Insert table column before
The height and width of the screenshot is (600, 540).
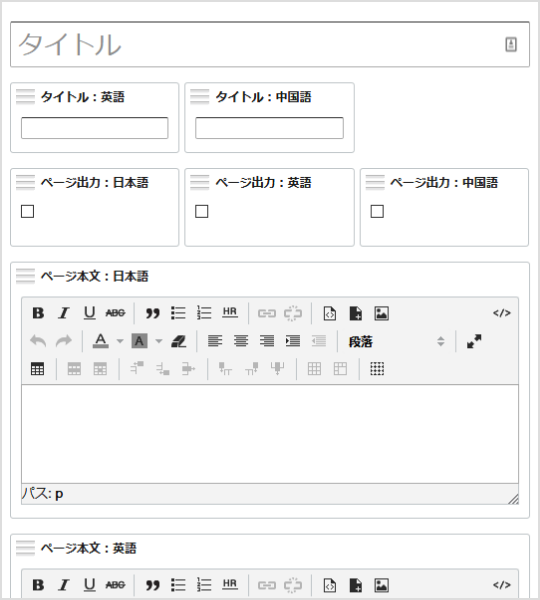click(x=225, y=369)
